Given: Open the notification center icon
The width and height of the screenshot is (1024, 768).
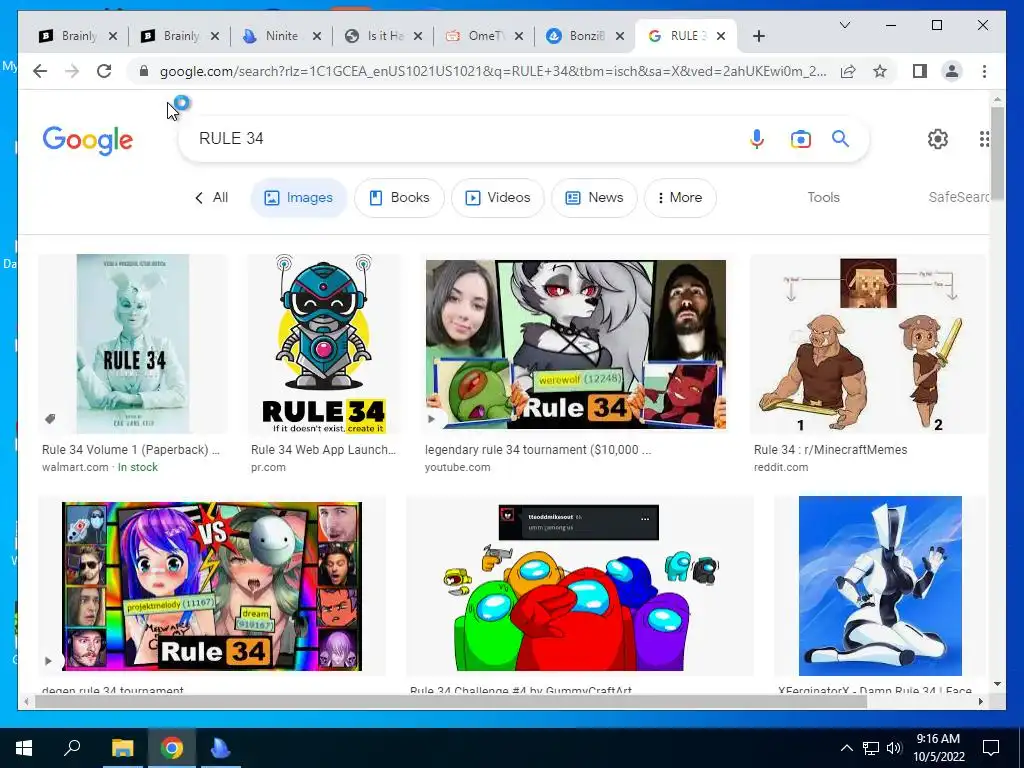Looking at the screenshot, I should tap(991, 748).
